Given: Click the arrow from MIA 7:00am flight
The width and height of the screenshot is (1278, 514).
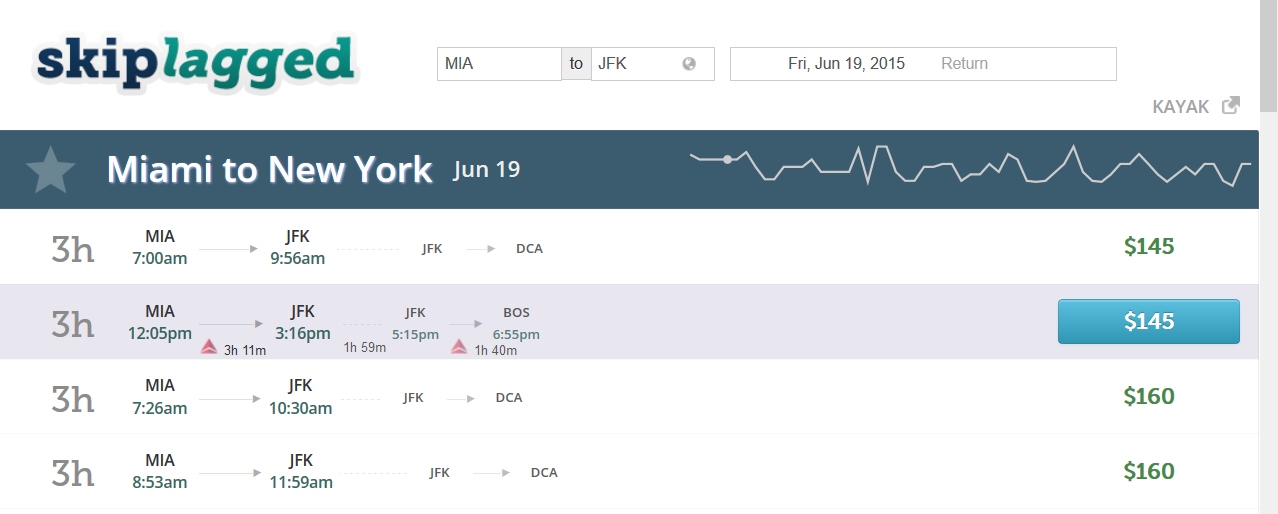Looking at the screenshot, I should 231,248.
